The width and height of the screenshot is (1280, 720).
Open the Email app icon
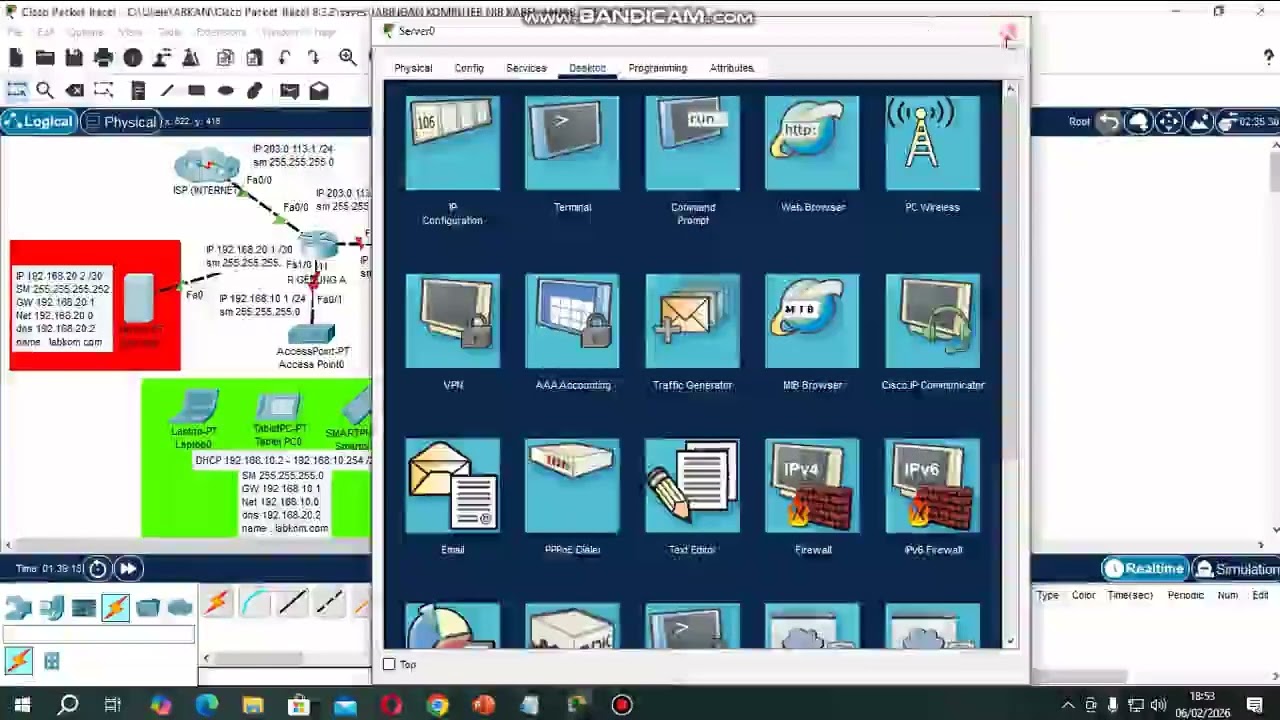pos(452,486)
